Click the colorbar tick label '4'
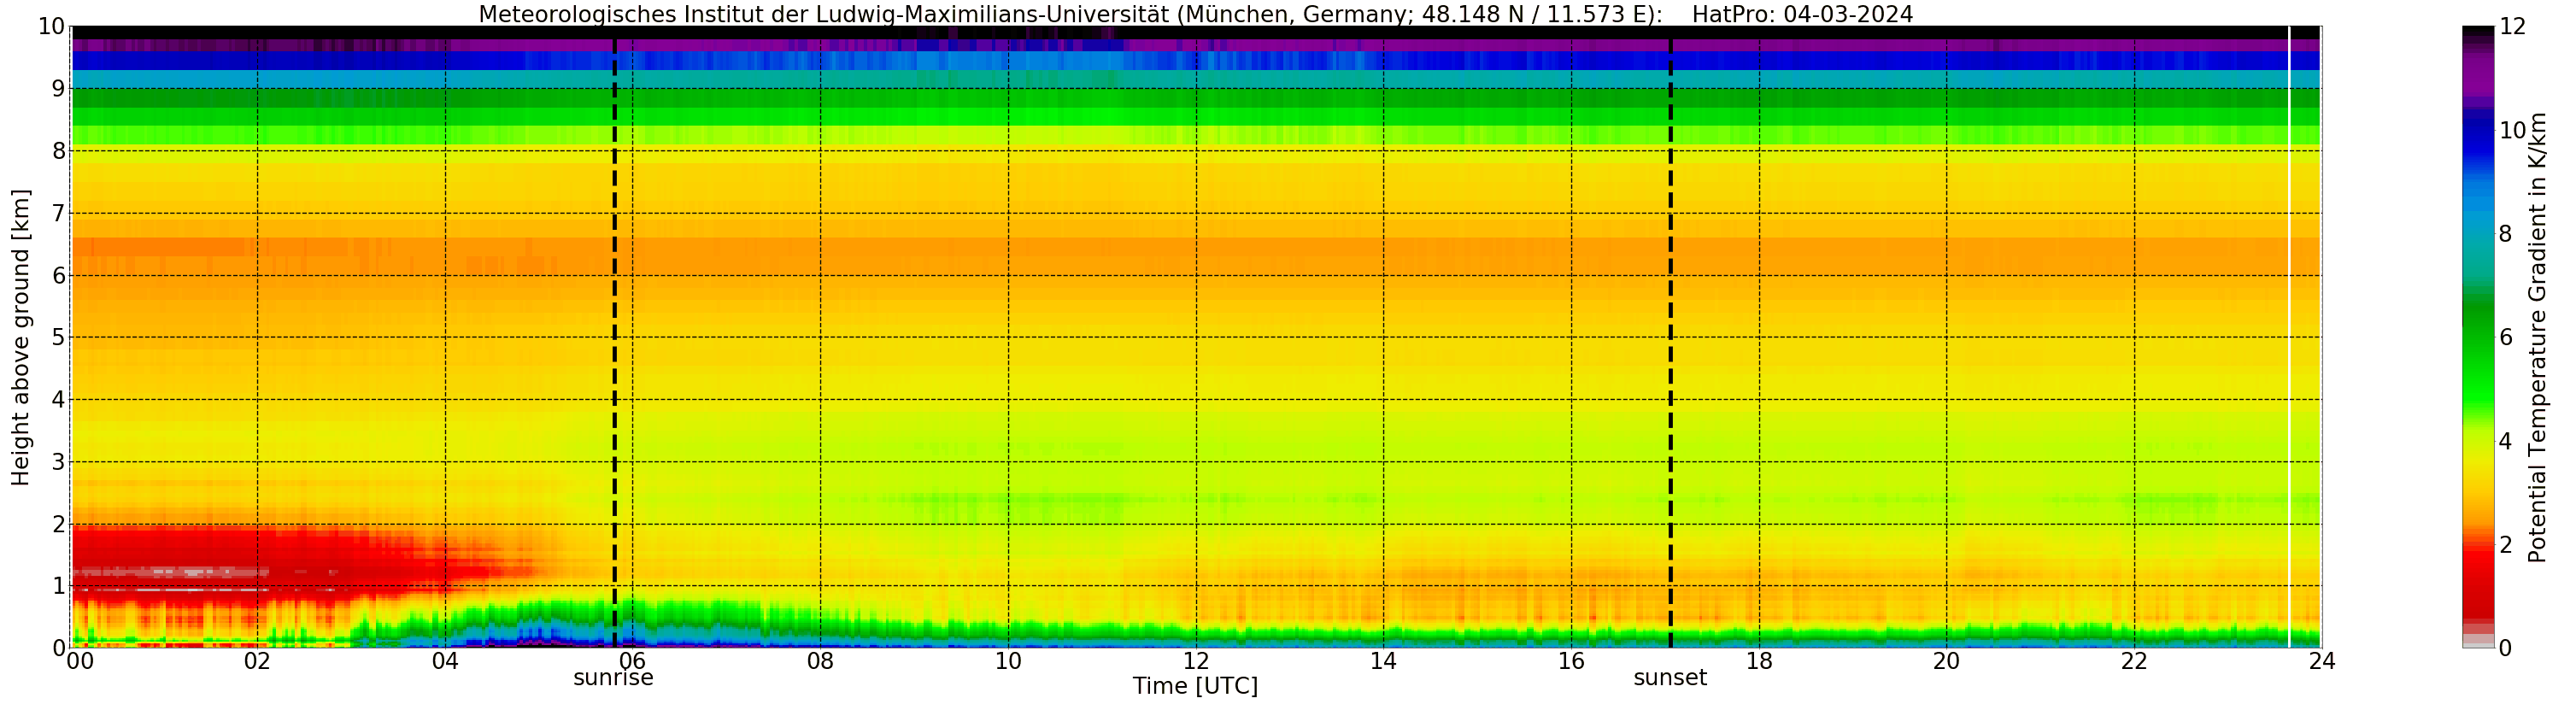This screenshot has height=704, width=2576. pos(2505,441)
